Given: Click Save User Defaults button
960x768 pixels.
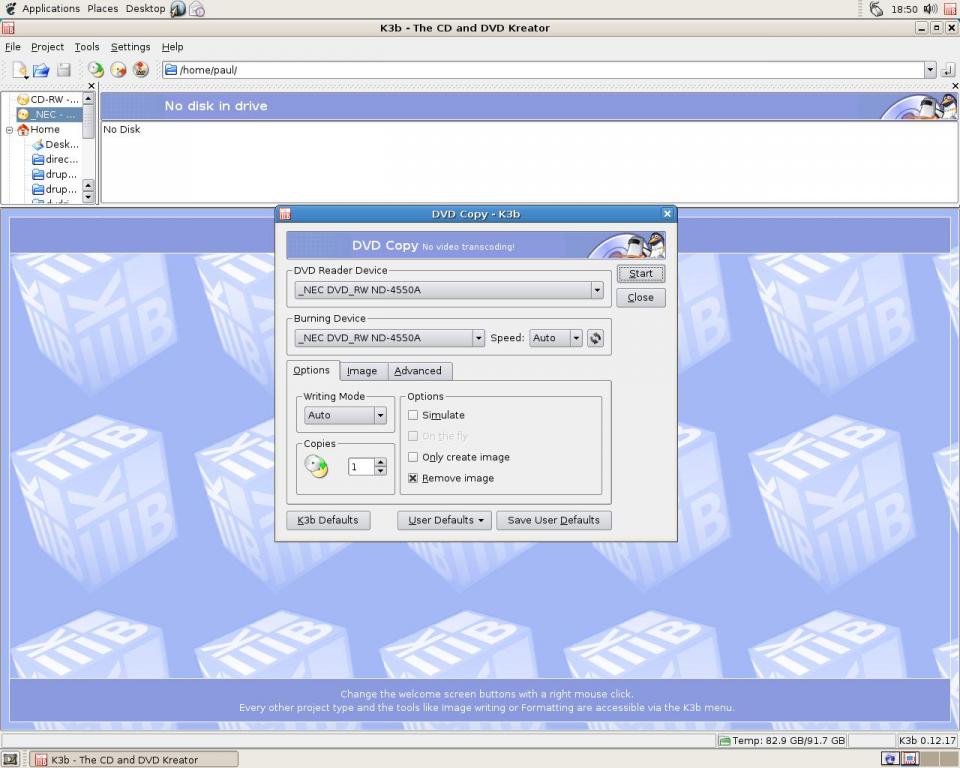Looking at the screenshot, I should pyautogui.click(x=553, y=521).
